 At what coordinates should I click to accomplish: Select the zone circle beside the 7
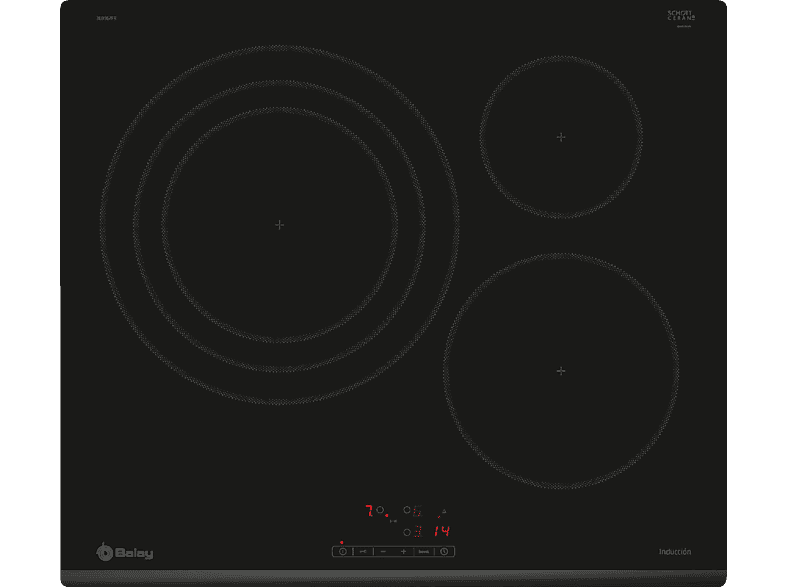pyautogui.click(x=381, y=510)
